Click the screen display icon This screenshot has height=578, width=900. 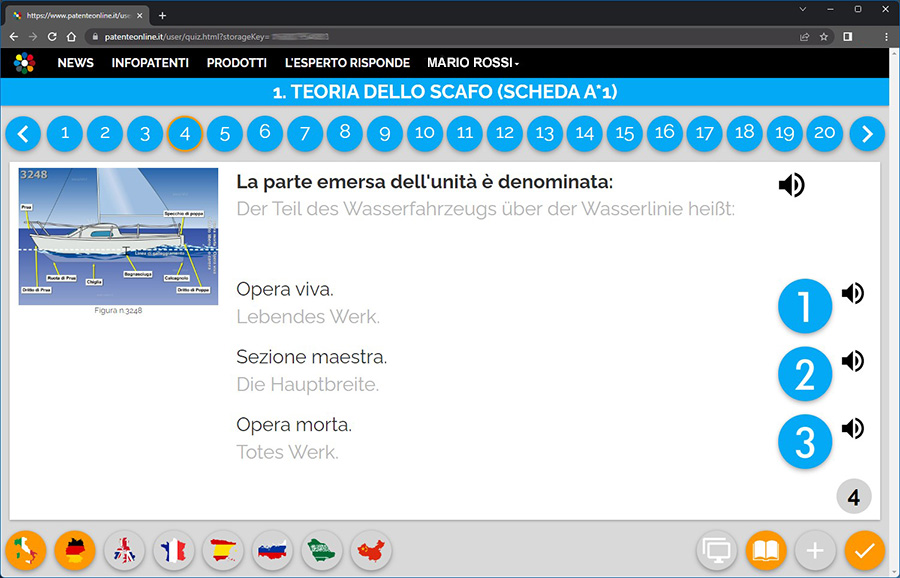[717, 550]
